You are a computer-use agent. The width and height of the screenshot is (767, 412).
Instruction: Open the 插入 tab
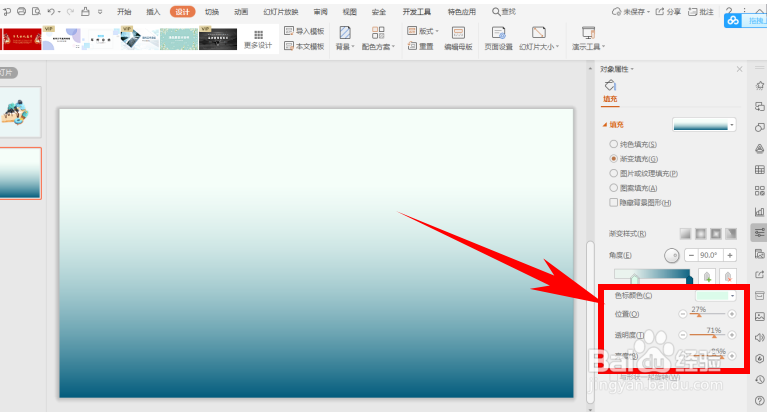[x=153, y=12]
